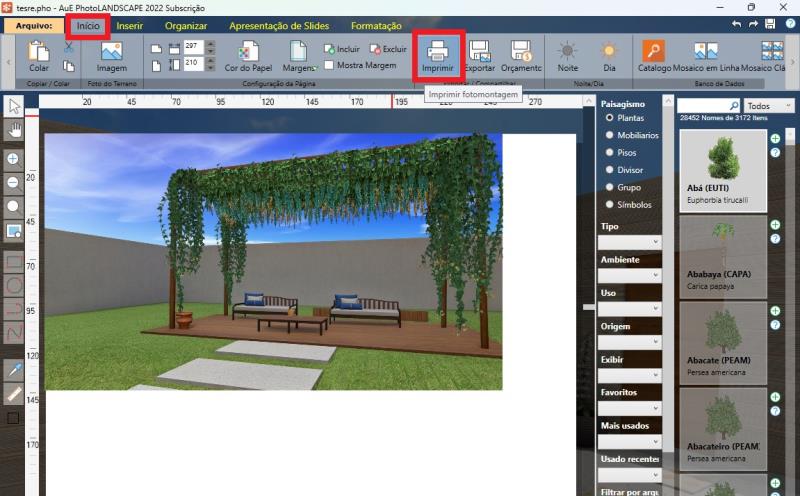This screenshot has height=496, width=800.
Task: Click the zoom in magnifier tool
Action: pyautogui.click(x=14, y=160)
